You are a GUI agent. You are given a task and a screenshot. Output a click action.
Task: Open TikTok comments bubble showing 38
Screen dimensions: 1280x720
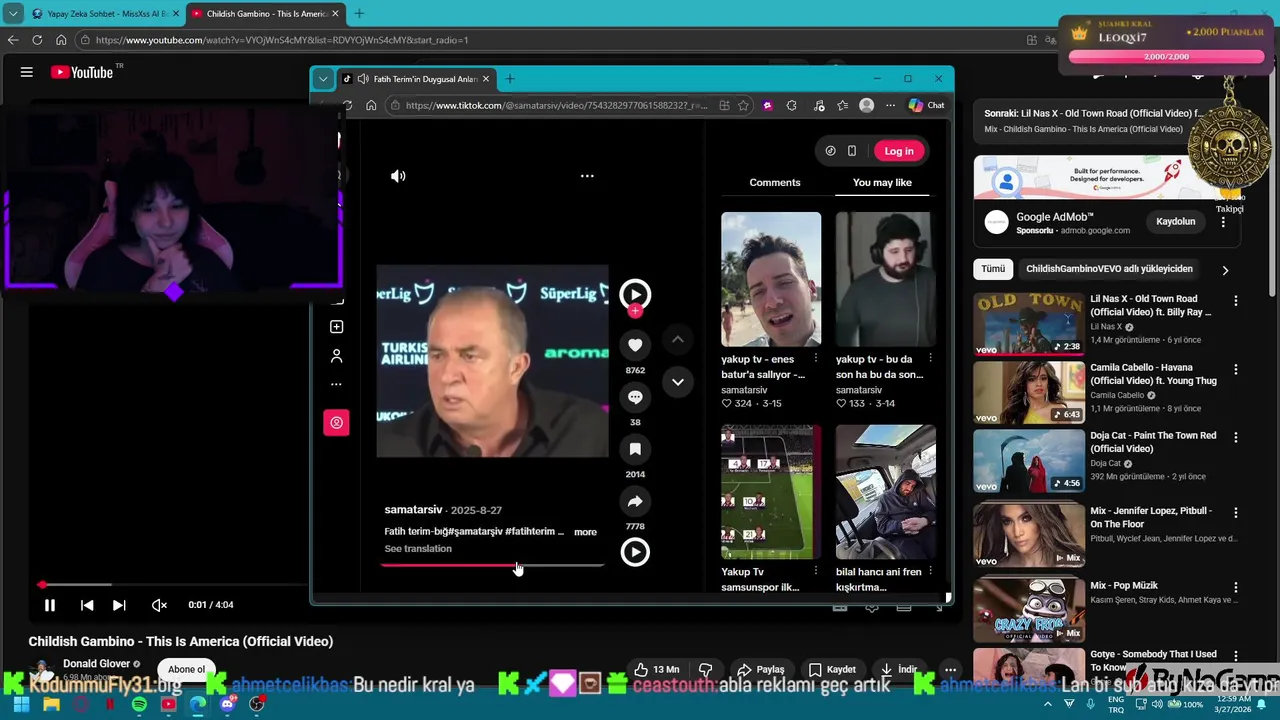tap(635, 397)
